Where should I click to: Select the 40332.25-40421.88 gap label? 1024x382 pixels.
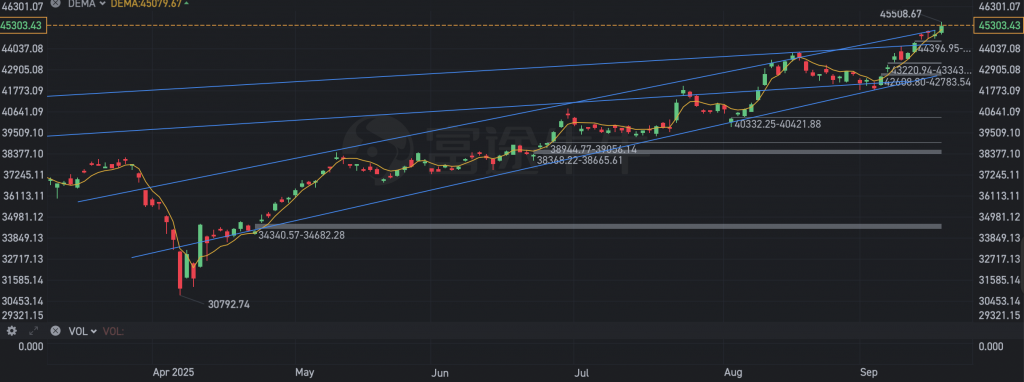point(778,124)
